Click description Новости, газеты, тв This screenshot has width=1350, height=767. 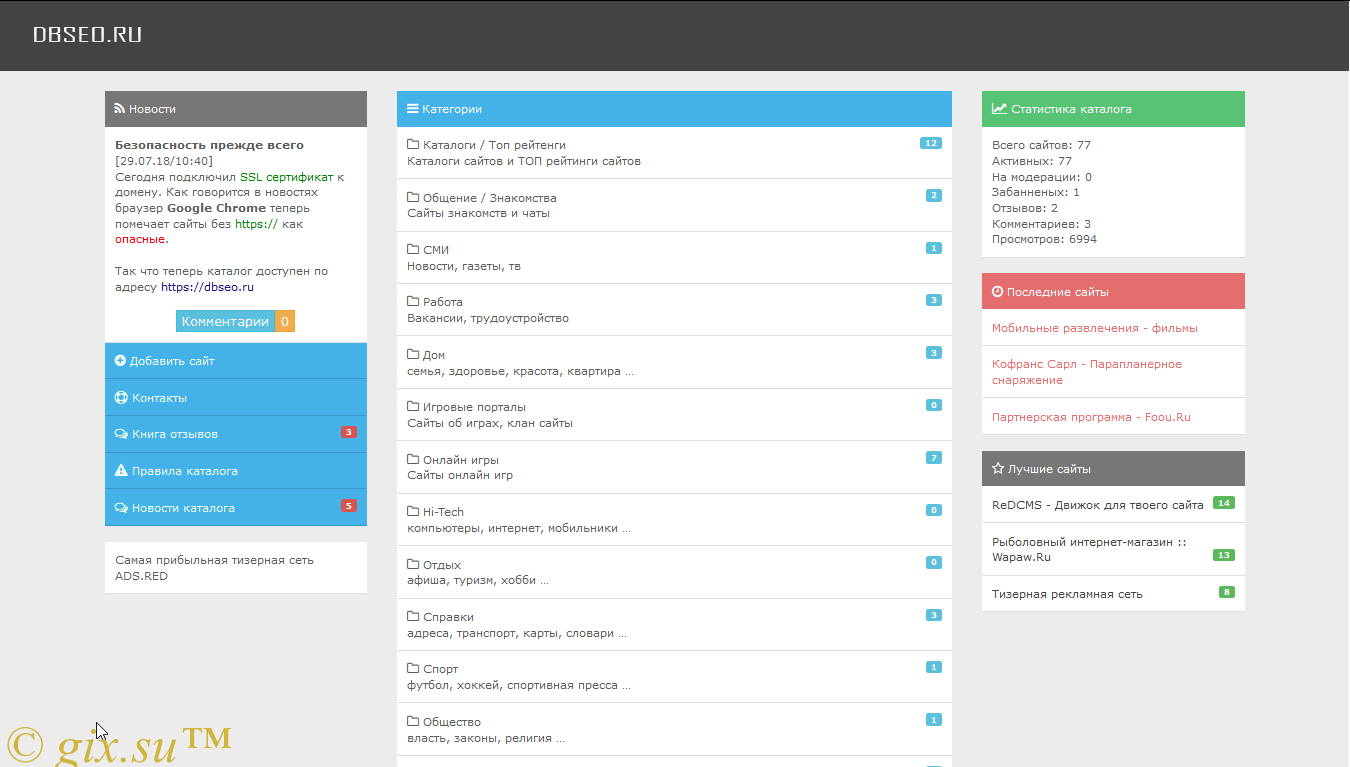(x=464, y=266)
